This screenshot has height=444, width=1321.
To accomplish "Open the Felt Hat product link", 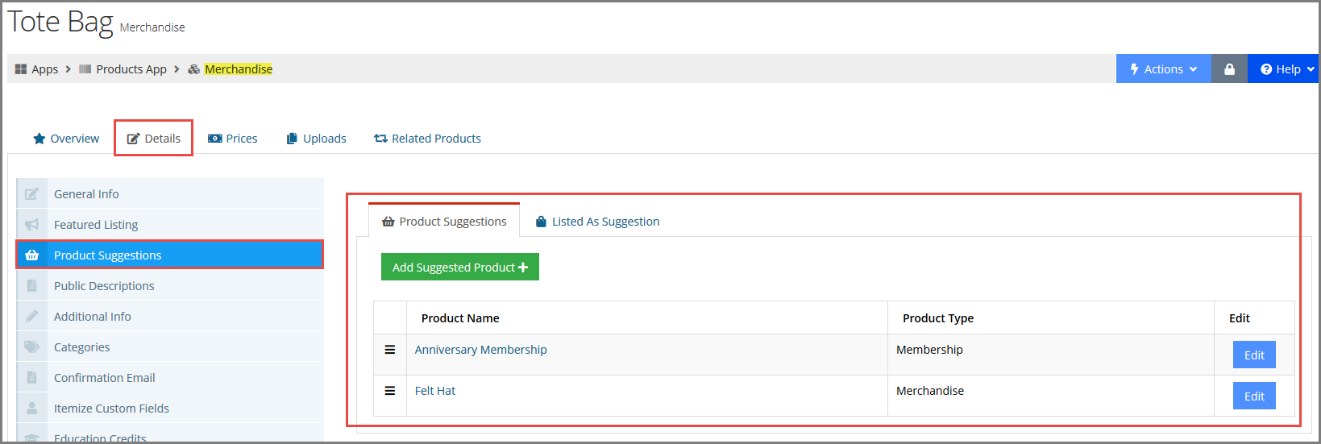I will (x=435, y=391).
